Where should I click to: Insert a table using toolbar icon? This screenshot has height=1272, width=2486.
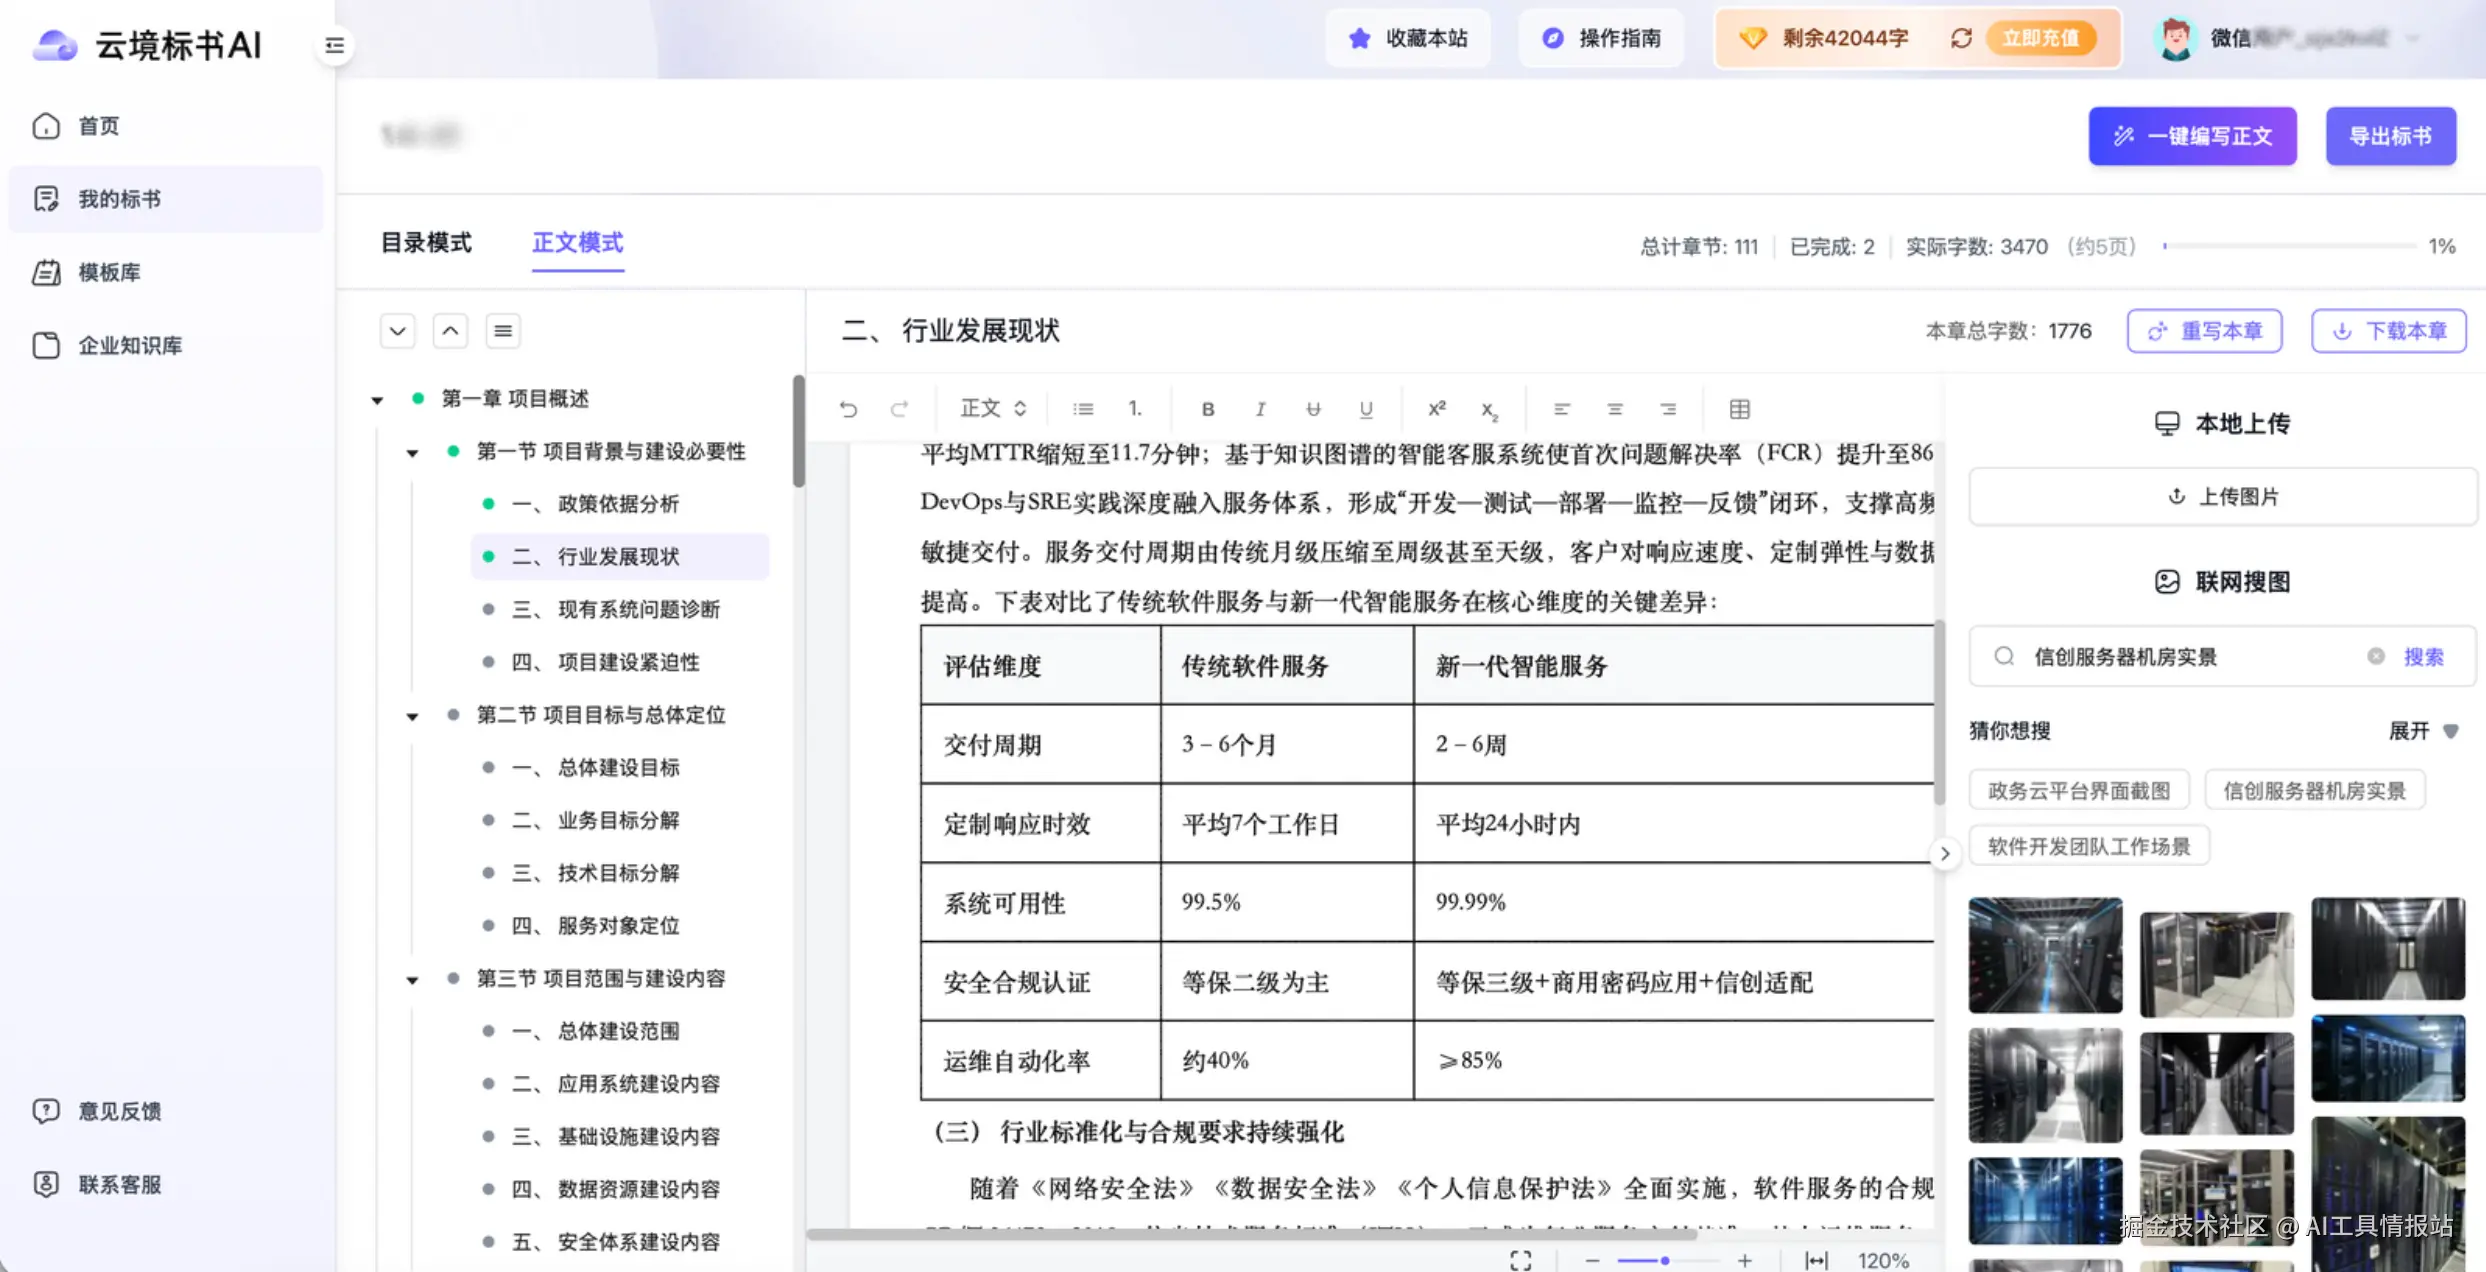coord(1739,409)
